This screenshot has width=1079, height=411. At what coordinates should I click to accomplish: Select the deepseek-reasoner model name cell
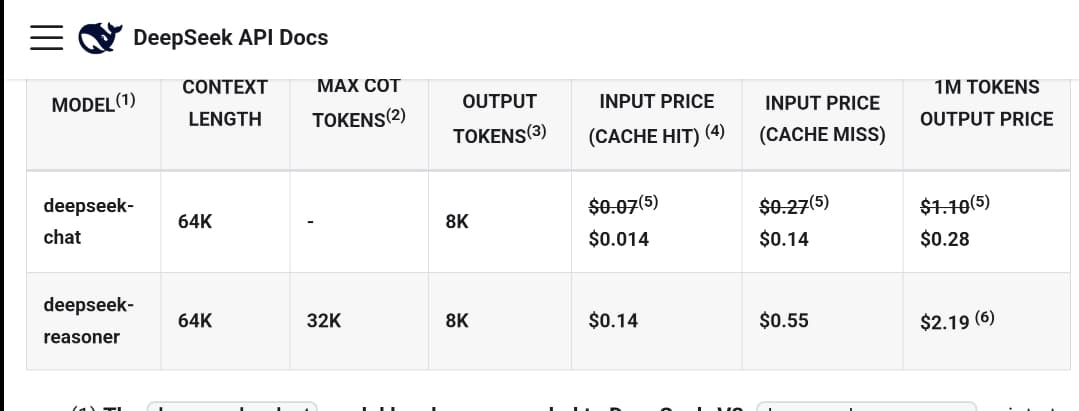88,320
